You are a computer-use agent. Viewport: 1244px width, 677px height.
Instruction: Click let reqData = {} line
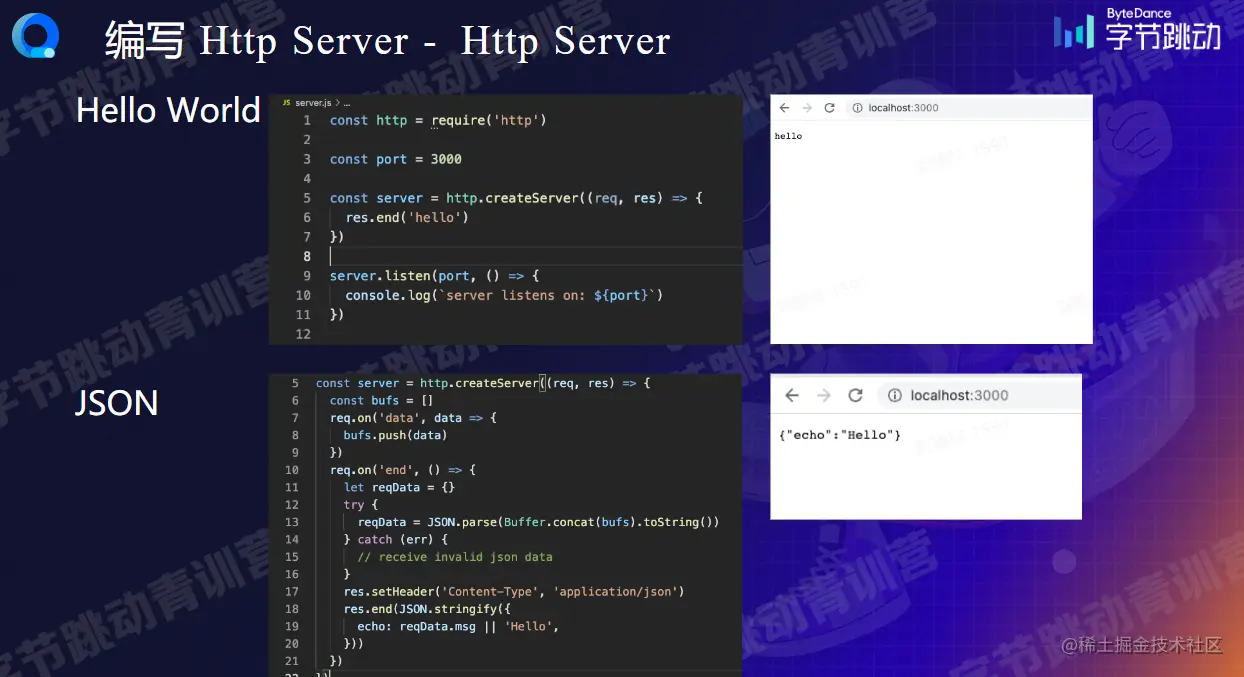click(x=399, y=487)
